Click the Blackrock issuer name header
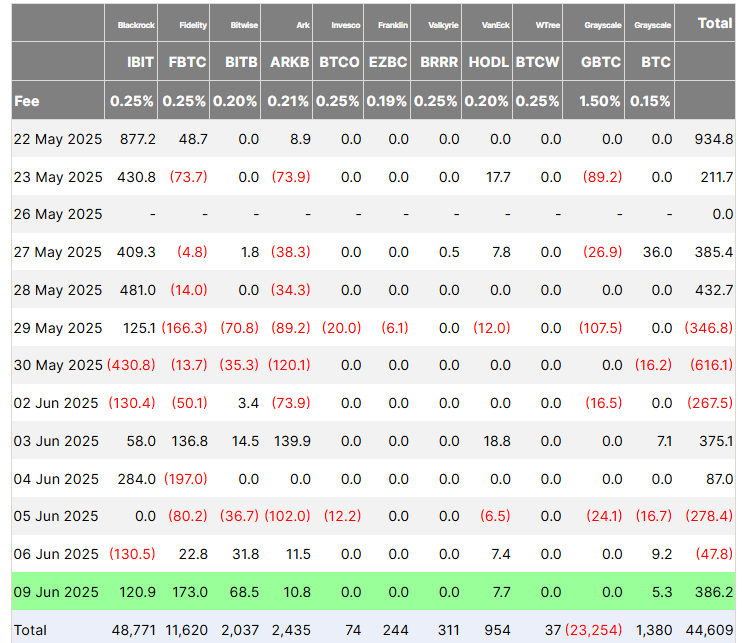 point(137,23)
